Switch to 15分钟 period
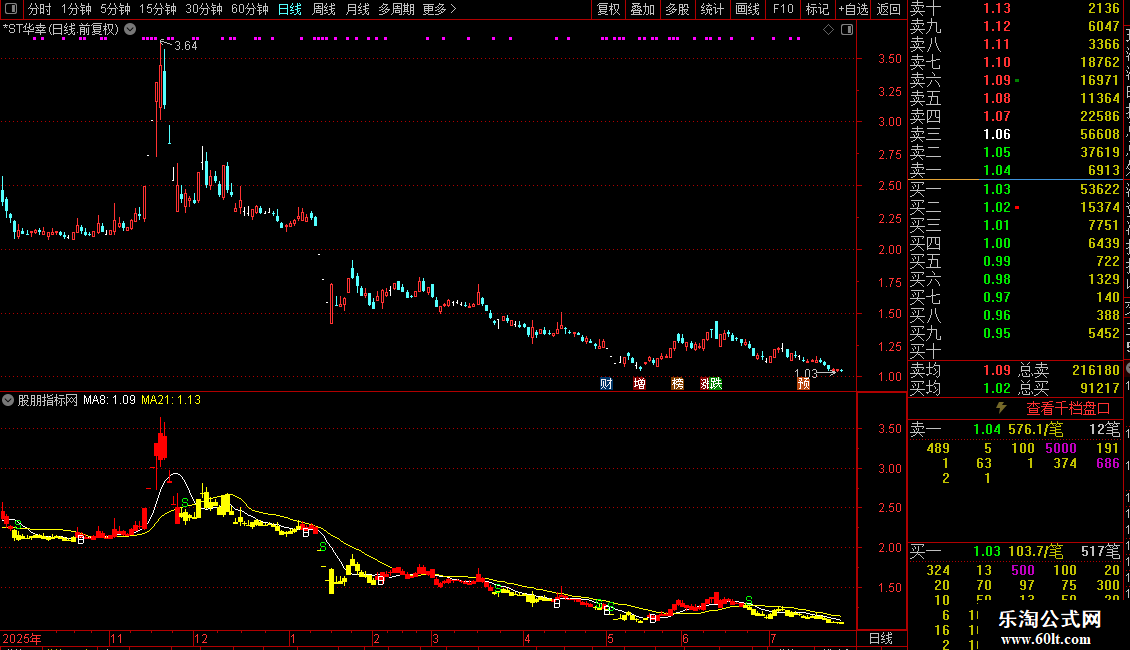This screenshot has height=650, width=1130. point(157,9)
